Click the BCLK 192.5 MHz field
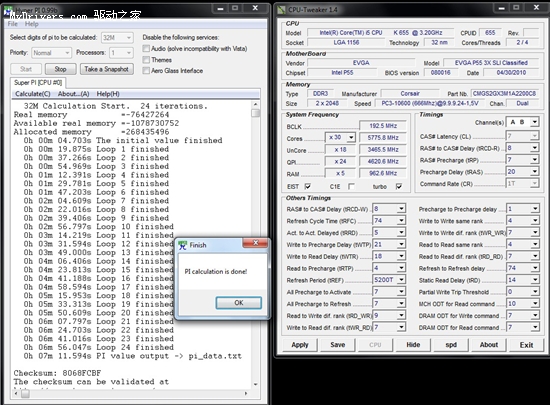Viewport: 550px width, 405px height. tap(383, 126)
